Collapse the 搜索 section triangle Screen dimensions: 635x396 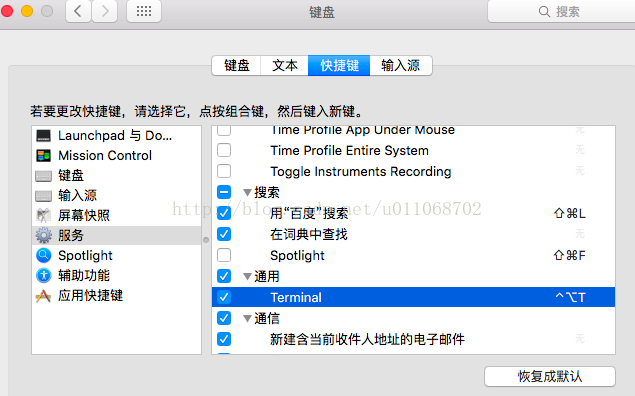pyautogui.click(x=247, y=192)
